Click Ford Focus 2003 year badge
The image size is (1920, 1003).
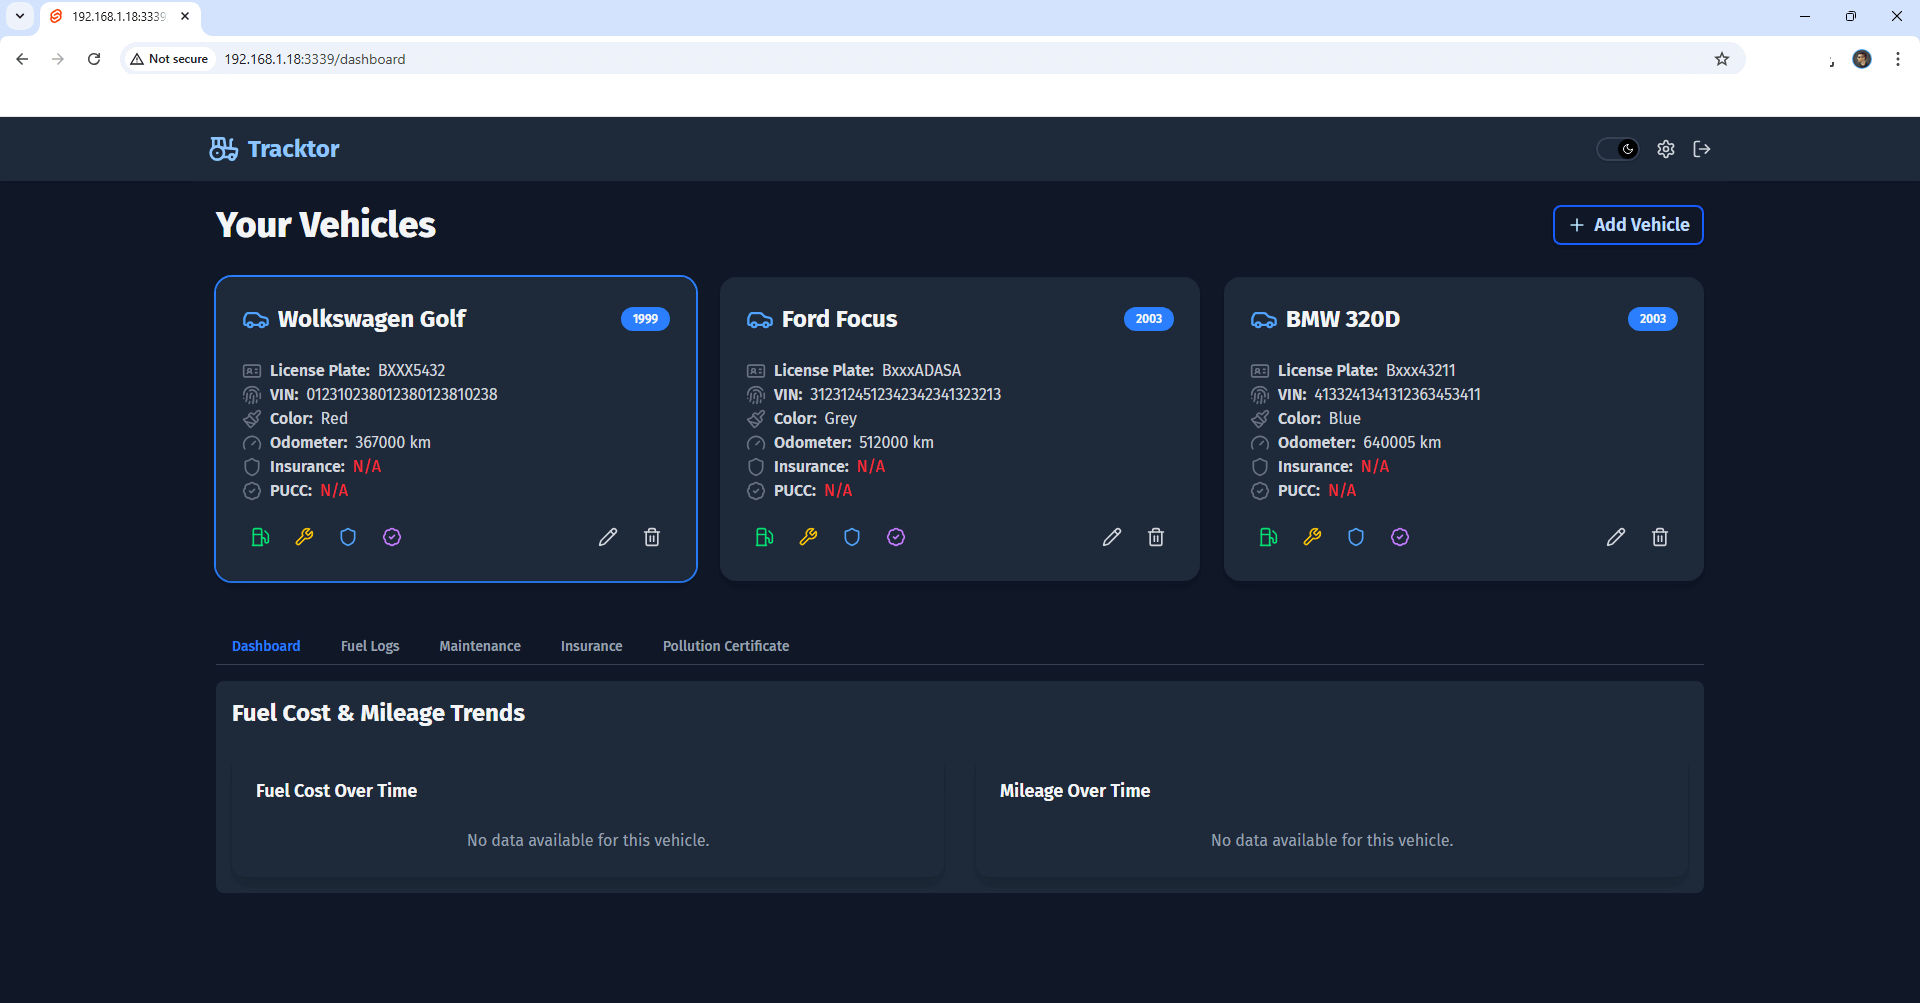tap(1149, 319)
